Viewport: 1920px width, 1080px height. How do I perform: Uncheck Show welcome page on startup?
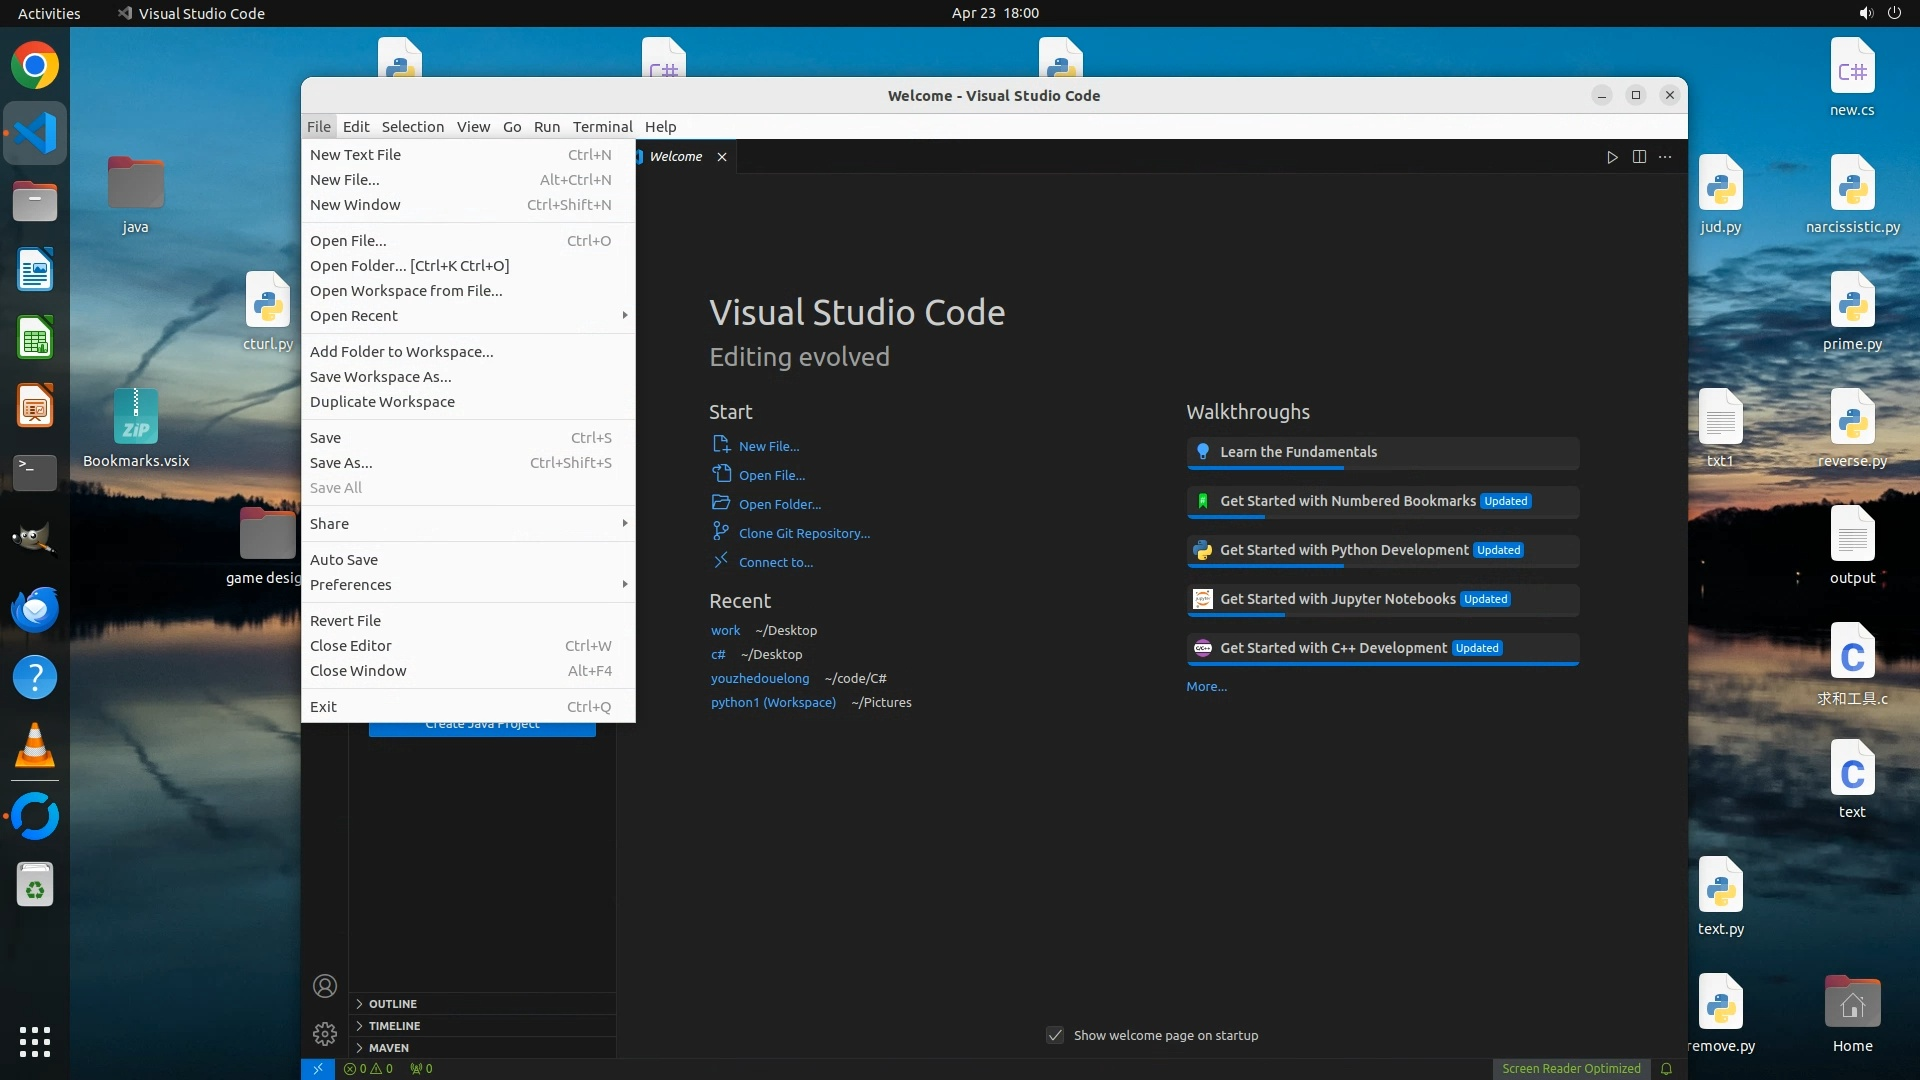coord(1055,1035)
